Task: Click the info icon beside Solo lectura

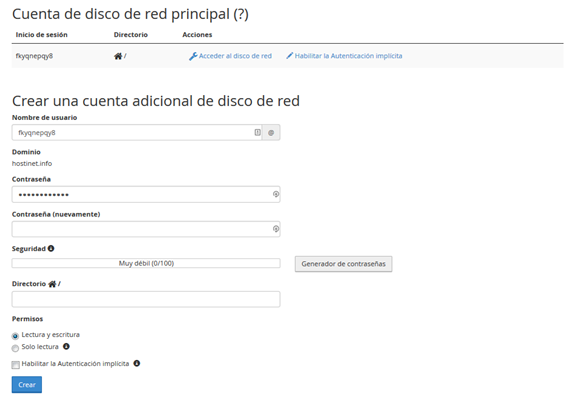Action: pyautogui.click(x=66, y=346)
